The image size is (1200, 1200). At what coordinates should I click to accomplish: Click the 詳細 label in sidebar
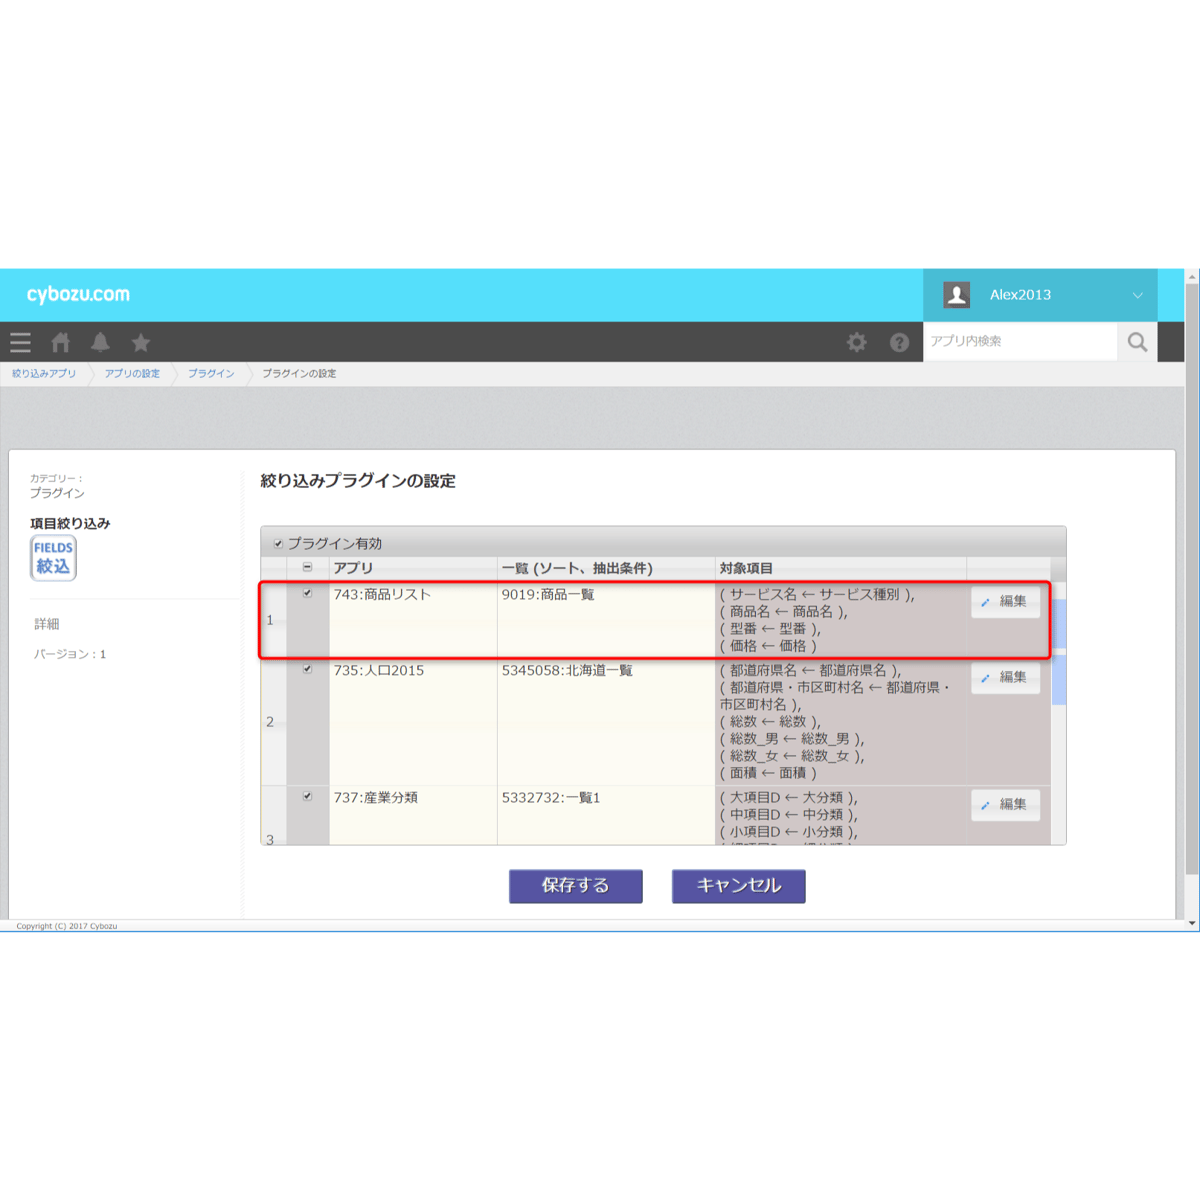tap(47, 624)
